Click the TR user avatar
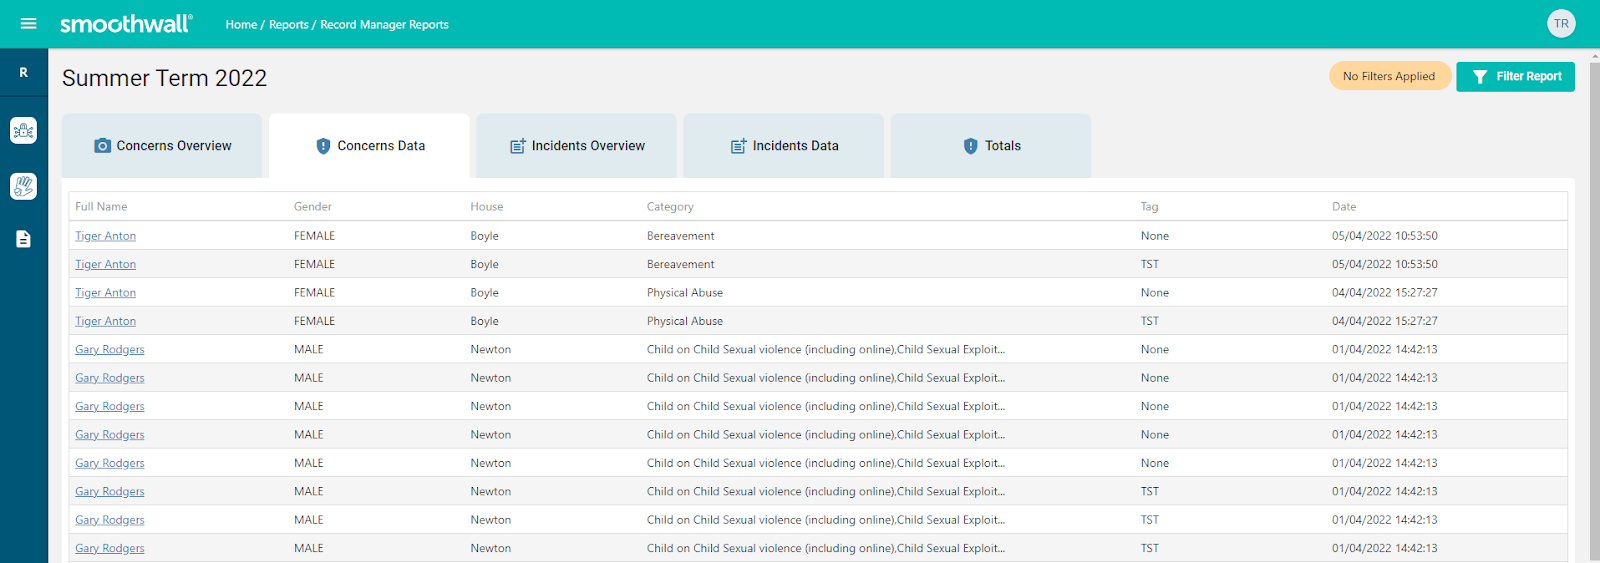Image resolution: width=1600 pixels, height=563 pixels. pyautogui.click(x=1560, y=24)
